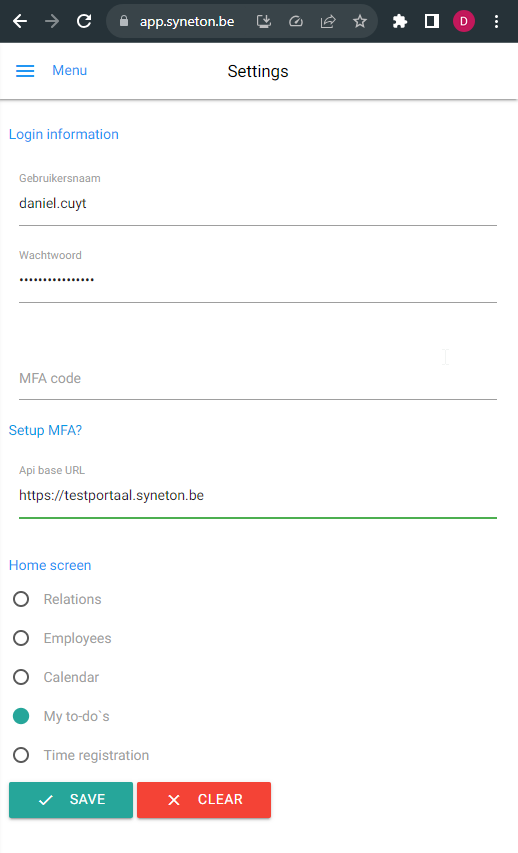Save settings with the SAVE button

[x=71, y=800]
